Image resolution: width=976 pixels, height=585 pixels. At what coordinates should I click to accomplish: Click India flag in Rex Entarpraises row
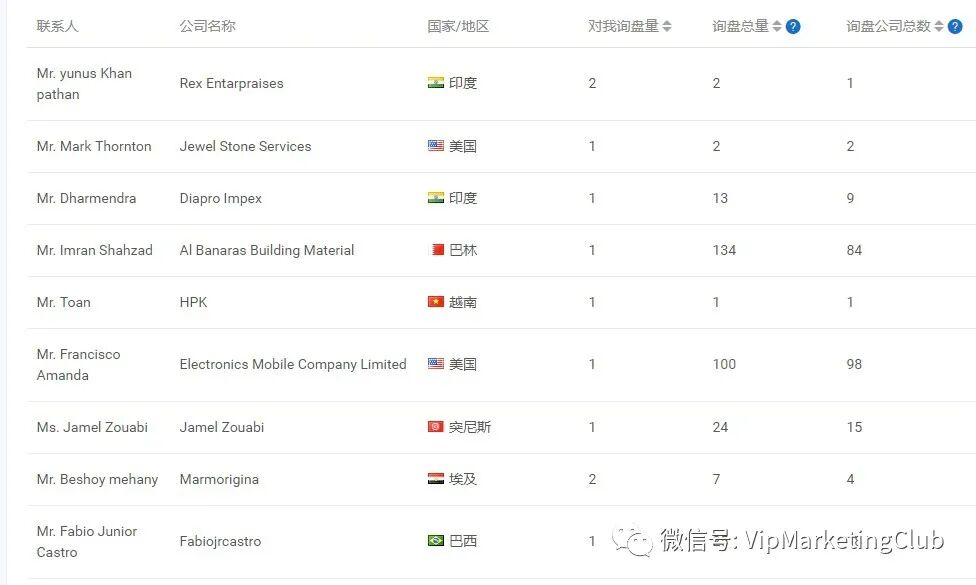click(x=436, y=83)
